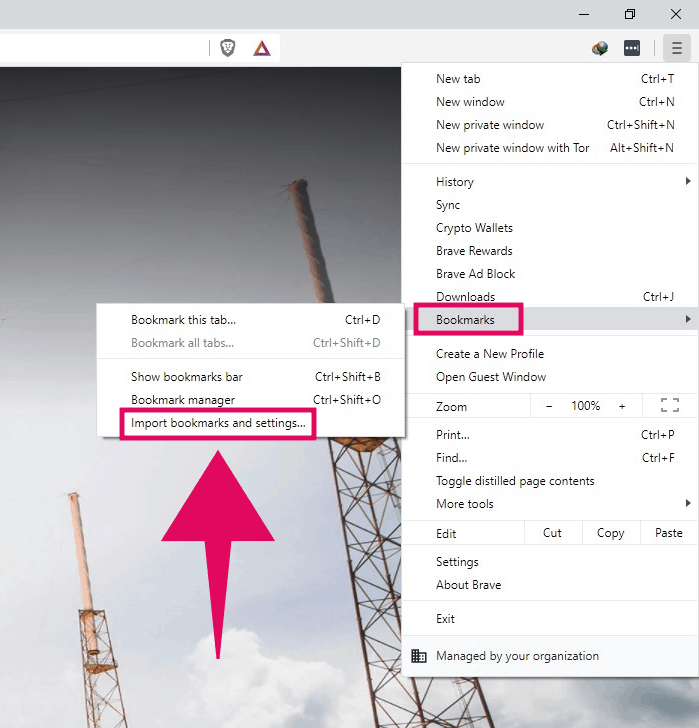
Task: Open Downloads from the menu
Action: [550, 297]
